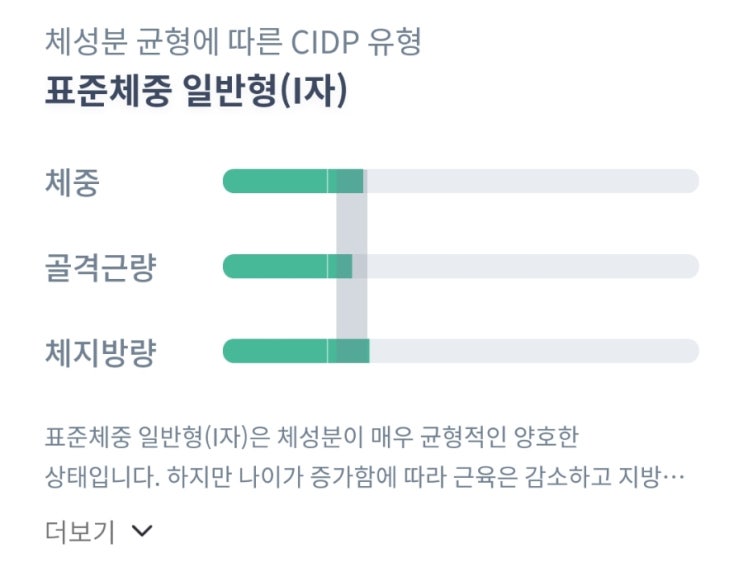Viewport: 743px width, 562px height.
Task: Tap the 체성분 균형에 따른 CIDP 유형 title
Action: coord(233,42)
